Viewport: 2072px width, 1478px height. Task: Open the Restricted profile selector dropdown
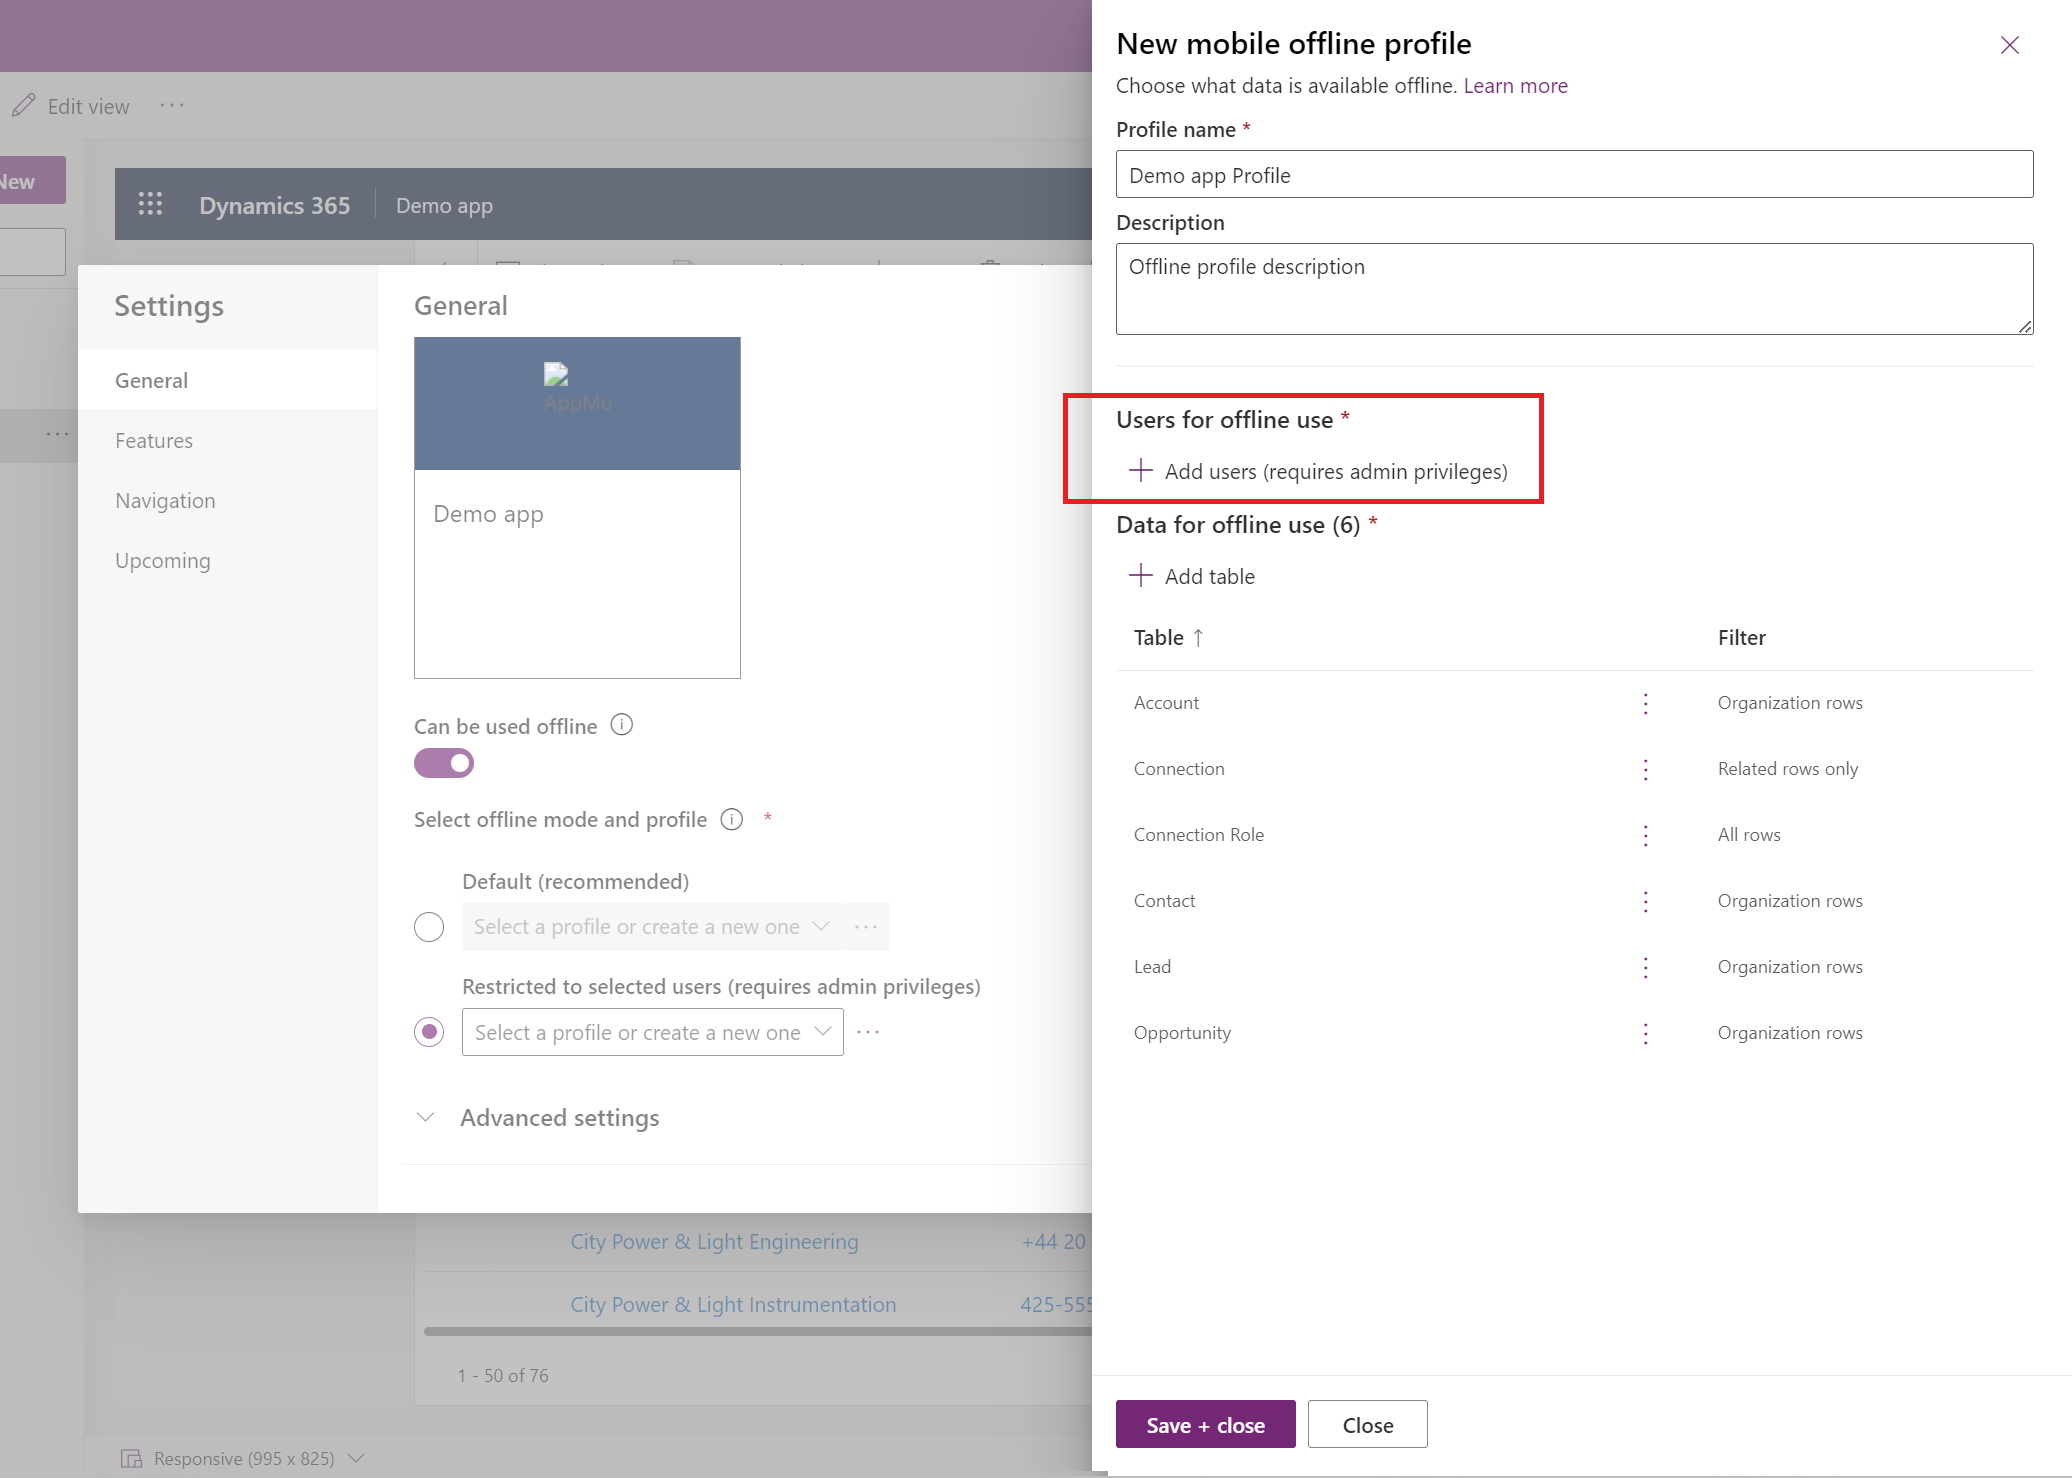[x=651, y=1032]
